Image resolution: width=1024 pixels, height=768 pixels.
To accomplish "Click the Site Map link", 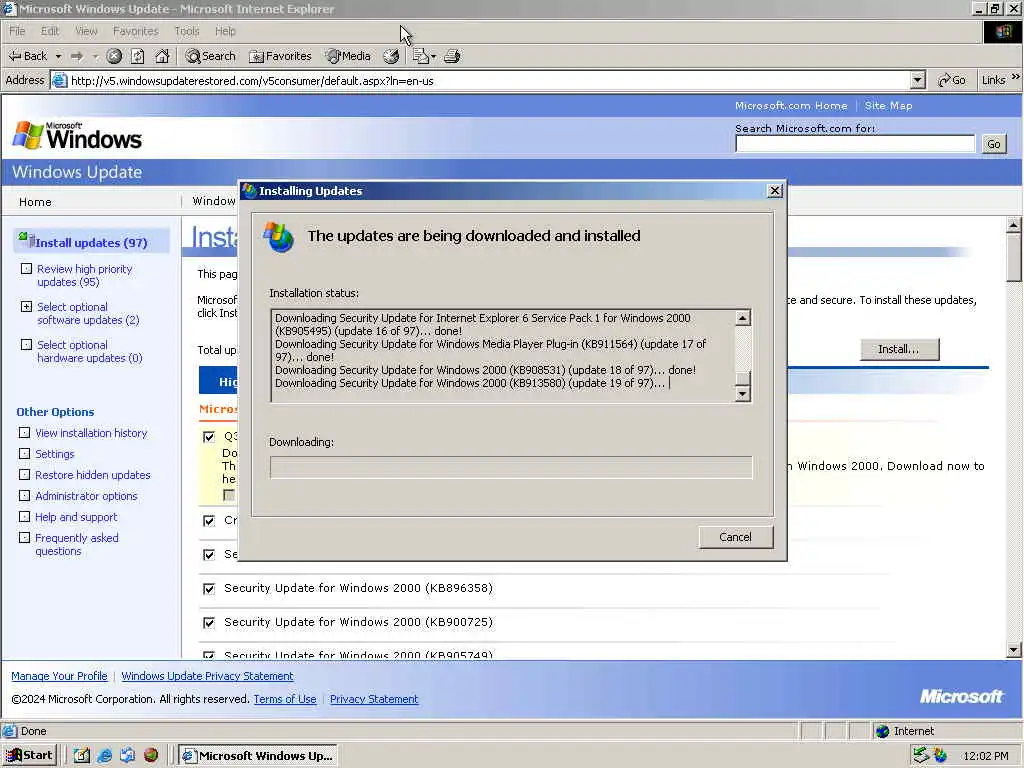I will 888,106.
